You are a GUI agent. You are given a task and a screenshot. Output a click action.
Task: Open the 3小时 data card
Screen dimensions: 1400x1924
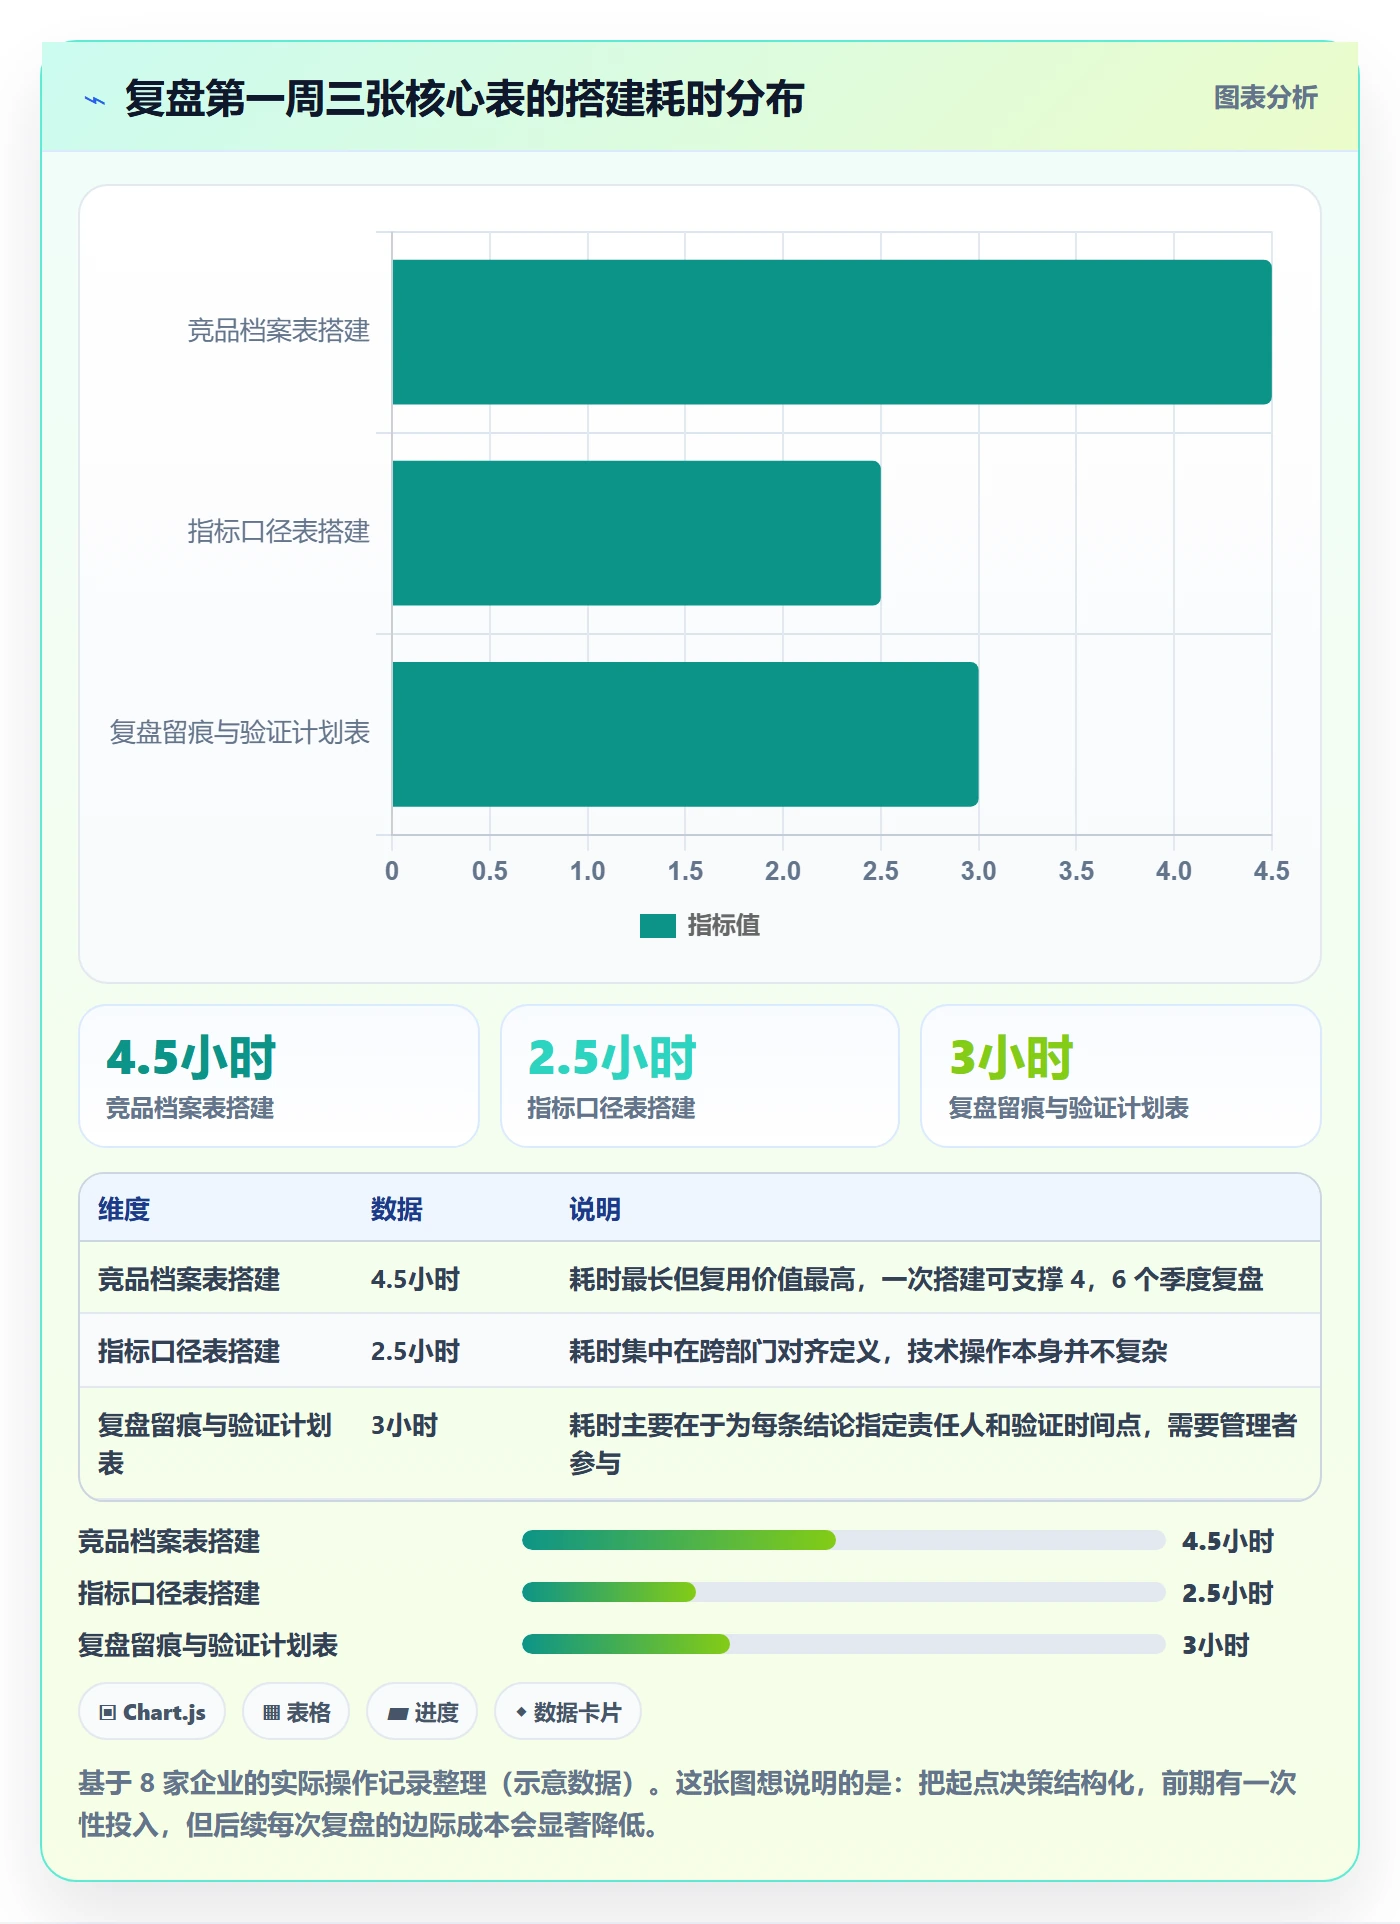(x=1121, y=1076)
